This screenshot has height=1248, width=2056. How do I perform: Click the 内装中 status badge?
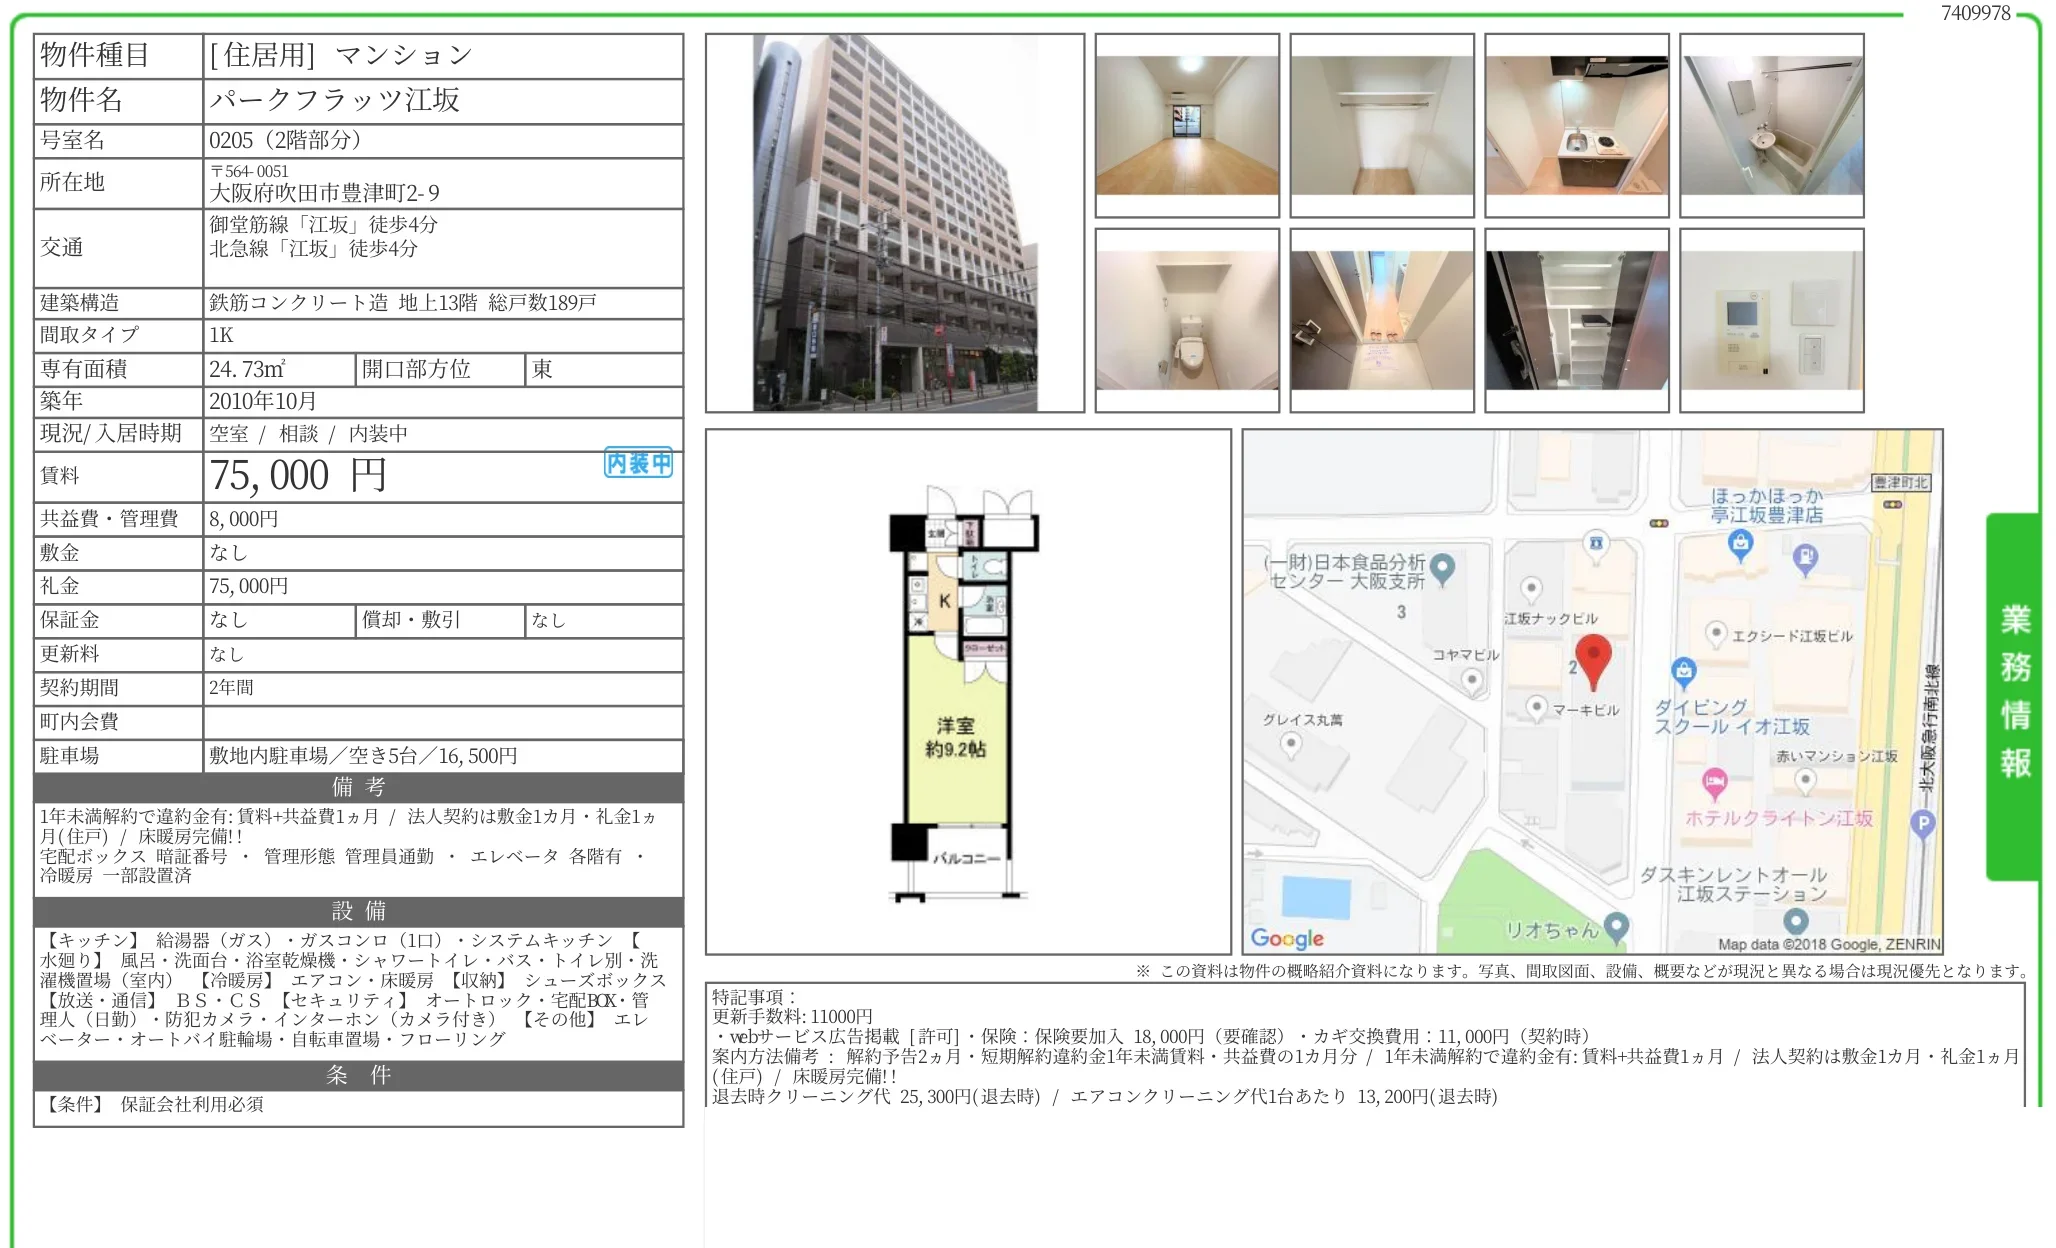pyautogui.click(x=637, y=464)
